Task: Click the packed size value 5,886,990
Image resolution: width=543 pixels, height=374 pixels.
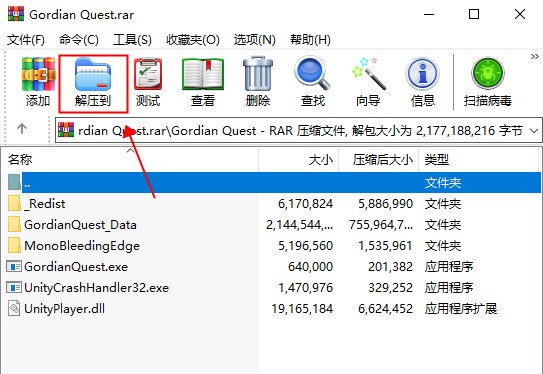Action: click(385, 204)
